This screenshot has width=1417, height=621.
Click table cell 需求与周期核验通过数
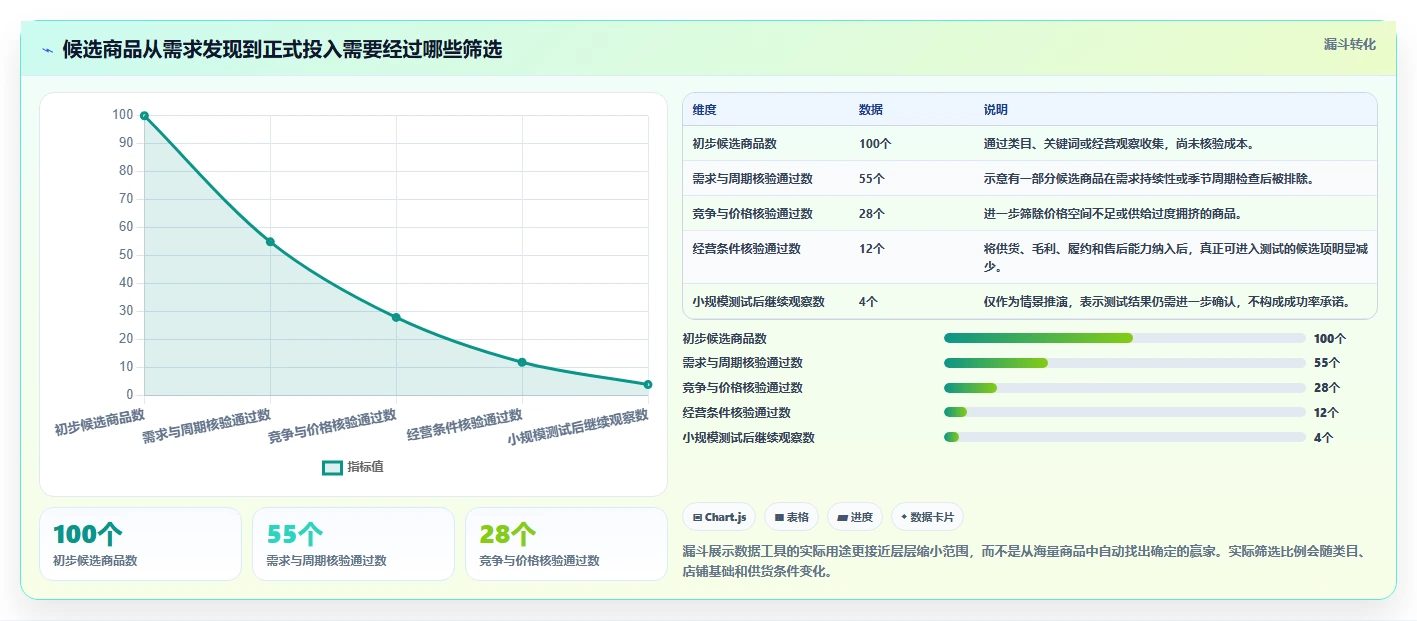pos(752,179)
